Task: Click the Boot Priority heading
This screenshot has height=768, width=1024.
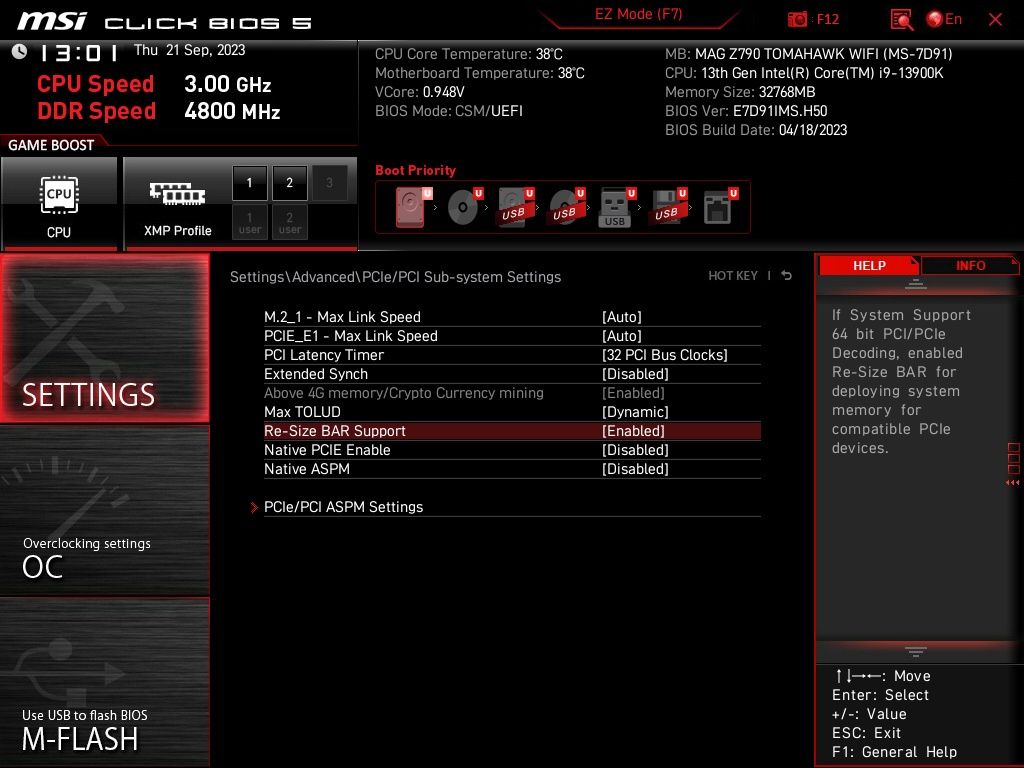Action: point(415,170)
